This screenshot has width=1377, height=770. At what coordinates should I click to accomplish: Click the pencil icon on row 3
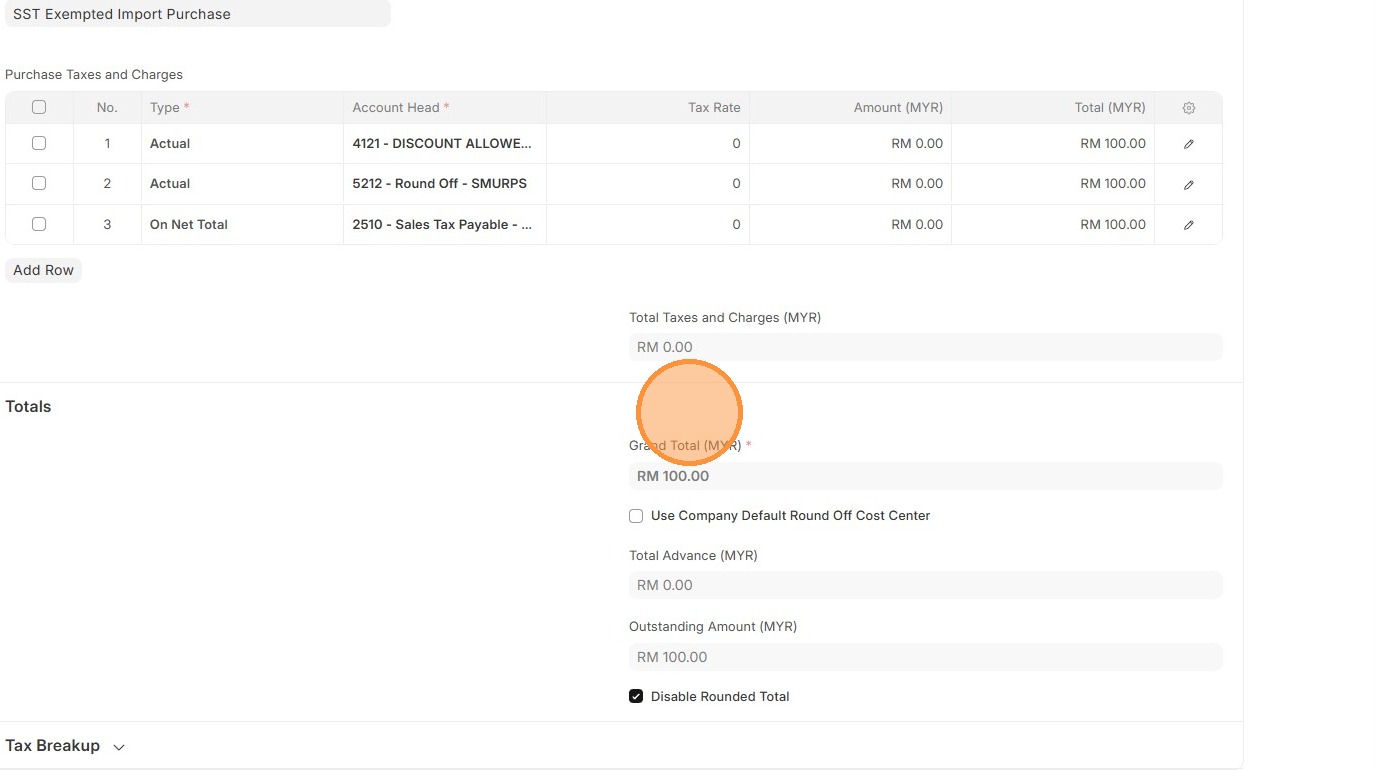click(x=1188, y=225)
